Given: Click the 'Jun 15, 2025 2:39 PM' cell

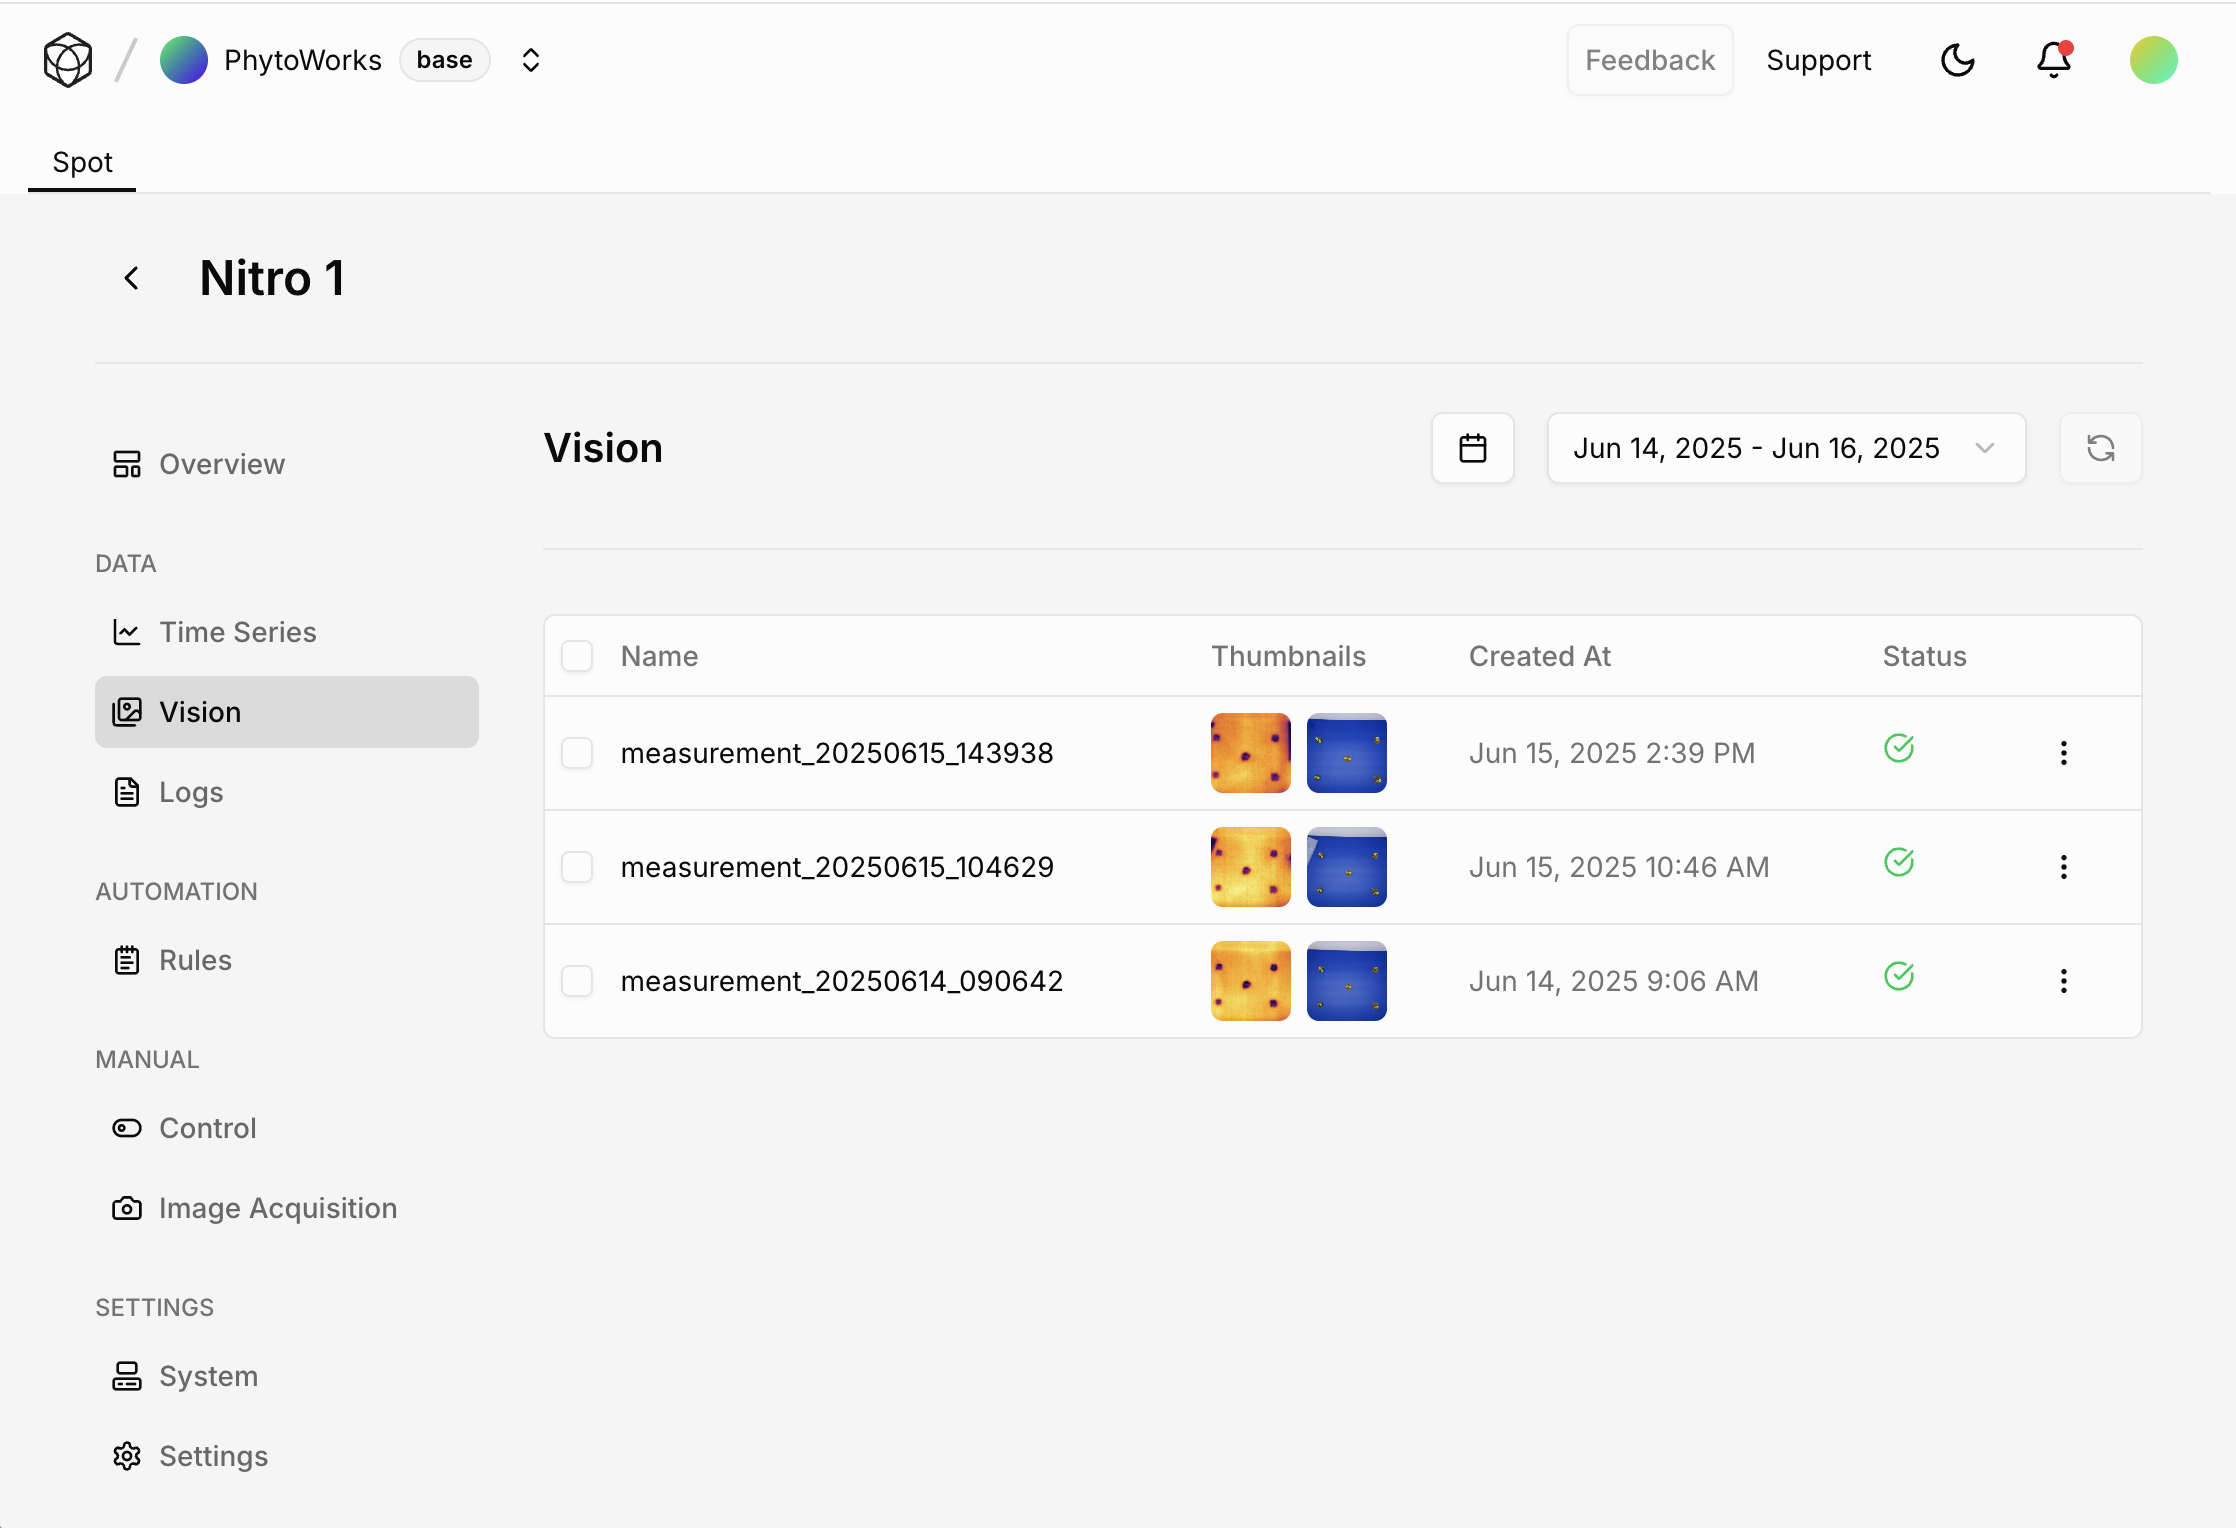Looking at the screenshot, I should pos(1612,753).
